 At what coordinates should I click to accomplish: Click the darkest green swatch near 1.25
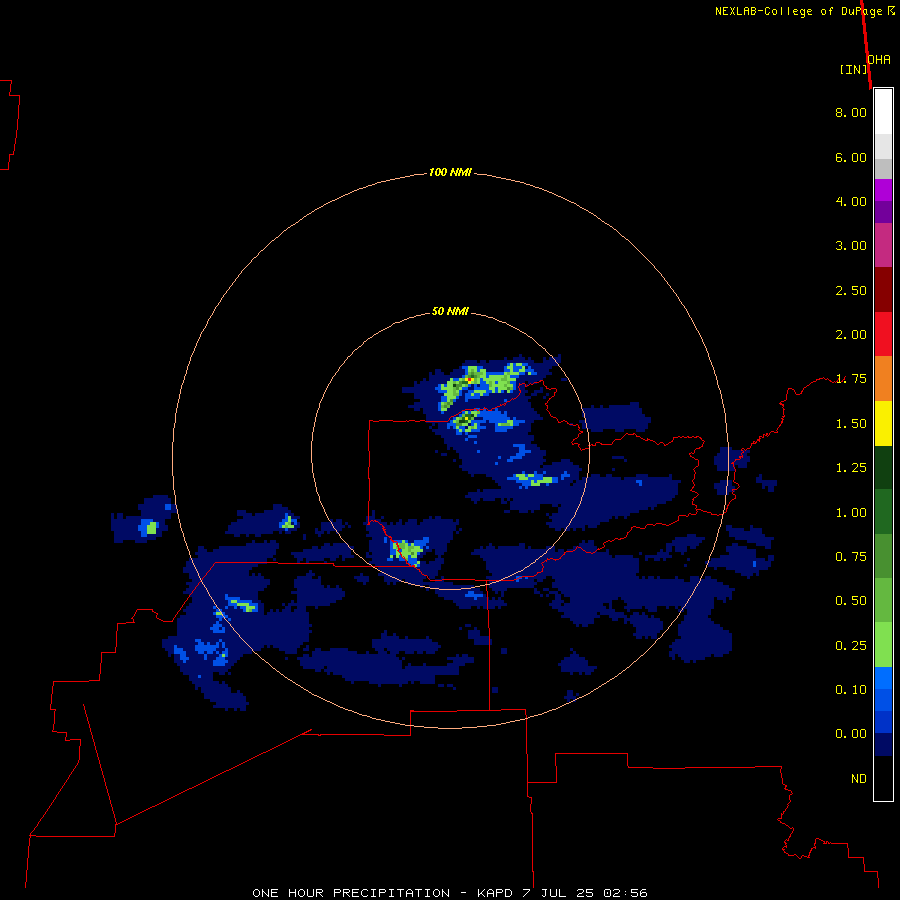tap(883, 467)
